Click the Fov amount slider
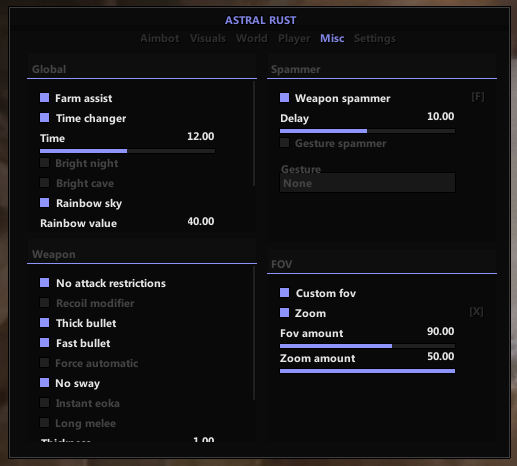Image resolution: width=517 pixels, height=466 pixels. (367, 346)
